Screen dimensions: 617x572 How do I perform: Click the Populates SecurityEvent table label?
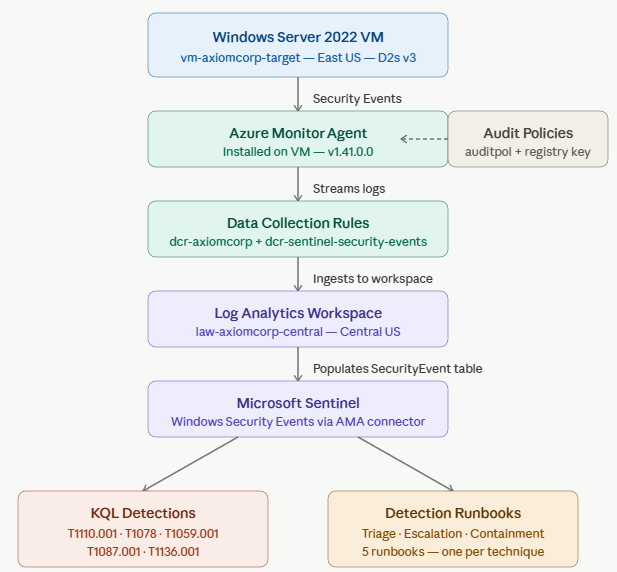pos(397,369)
